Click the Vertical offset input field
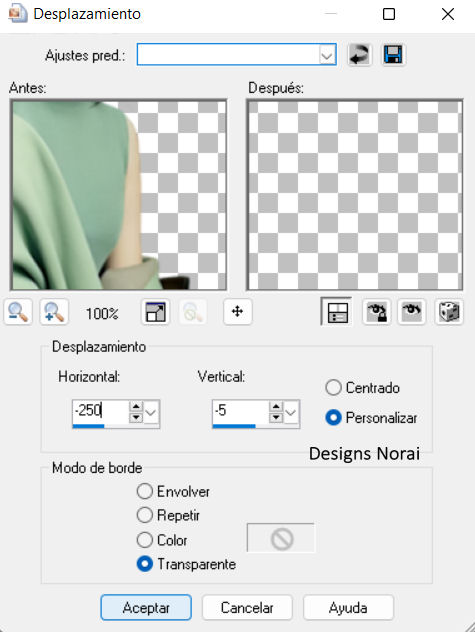Image resolution: width=475 pixels, height=632 pixels. tap(240, 412)
